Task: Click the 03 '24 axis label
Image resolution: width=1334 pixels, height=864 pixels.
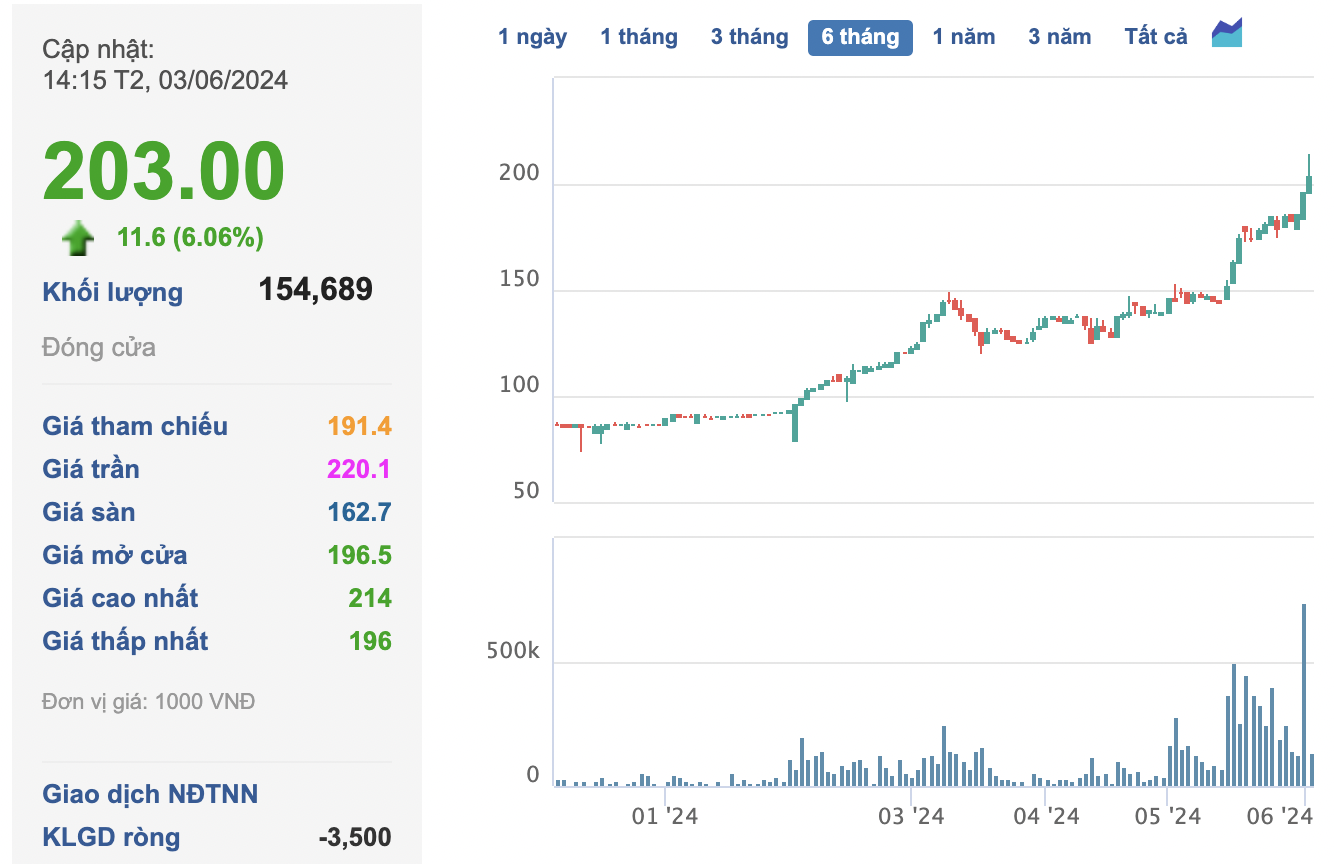Action: point(912,817)
